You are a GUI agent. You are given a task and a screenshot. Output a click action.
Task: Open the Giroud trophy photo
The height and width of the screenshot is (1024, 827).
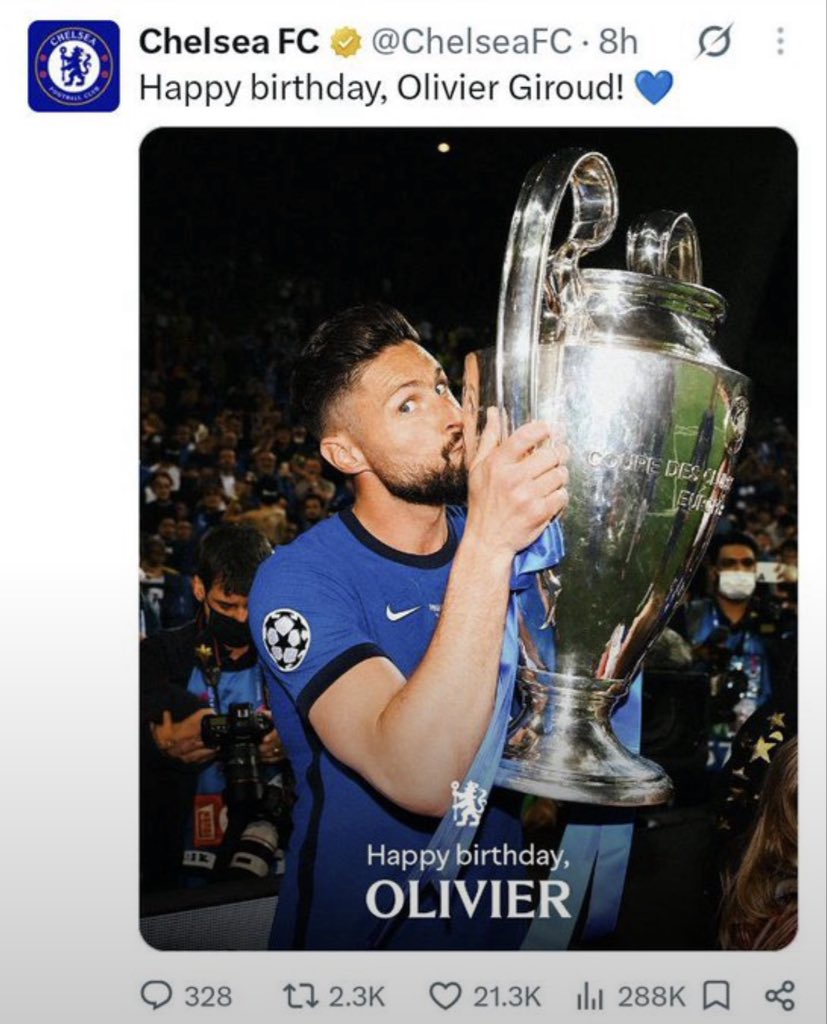point(468,538)
